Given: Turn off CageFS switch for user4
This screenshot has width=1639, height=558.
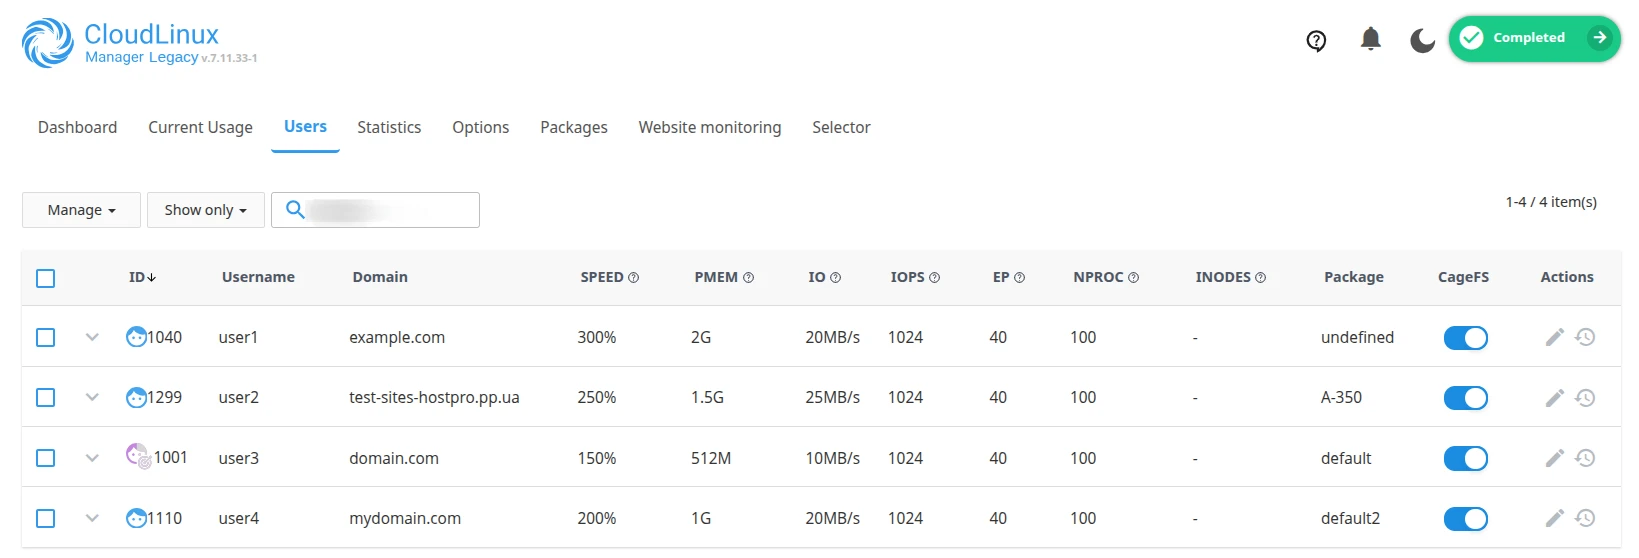Looking at the screenshot, I should (1465, 519).
